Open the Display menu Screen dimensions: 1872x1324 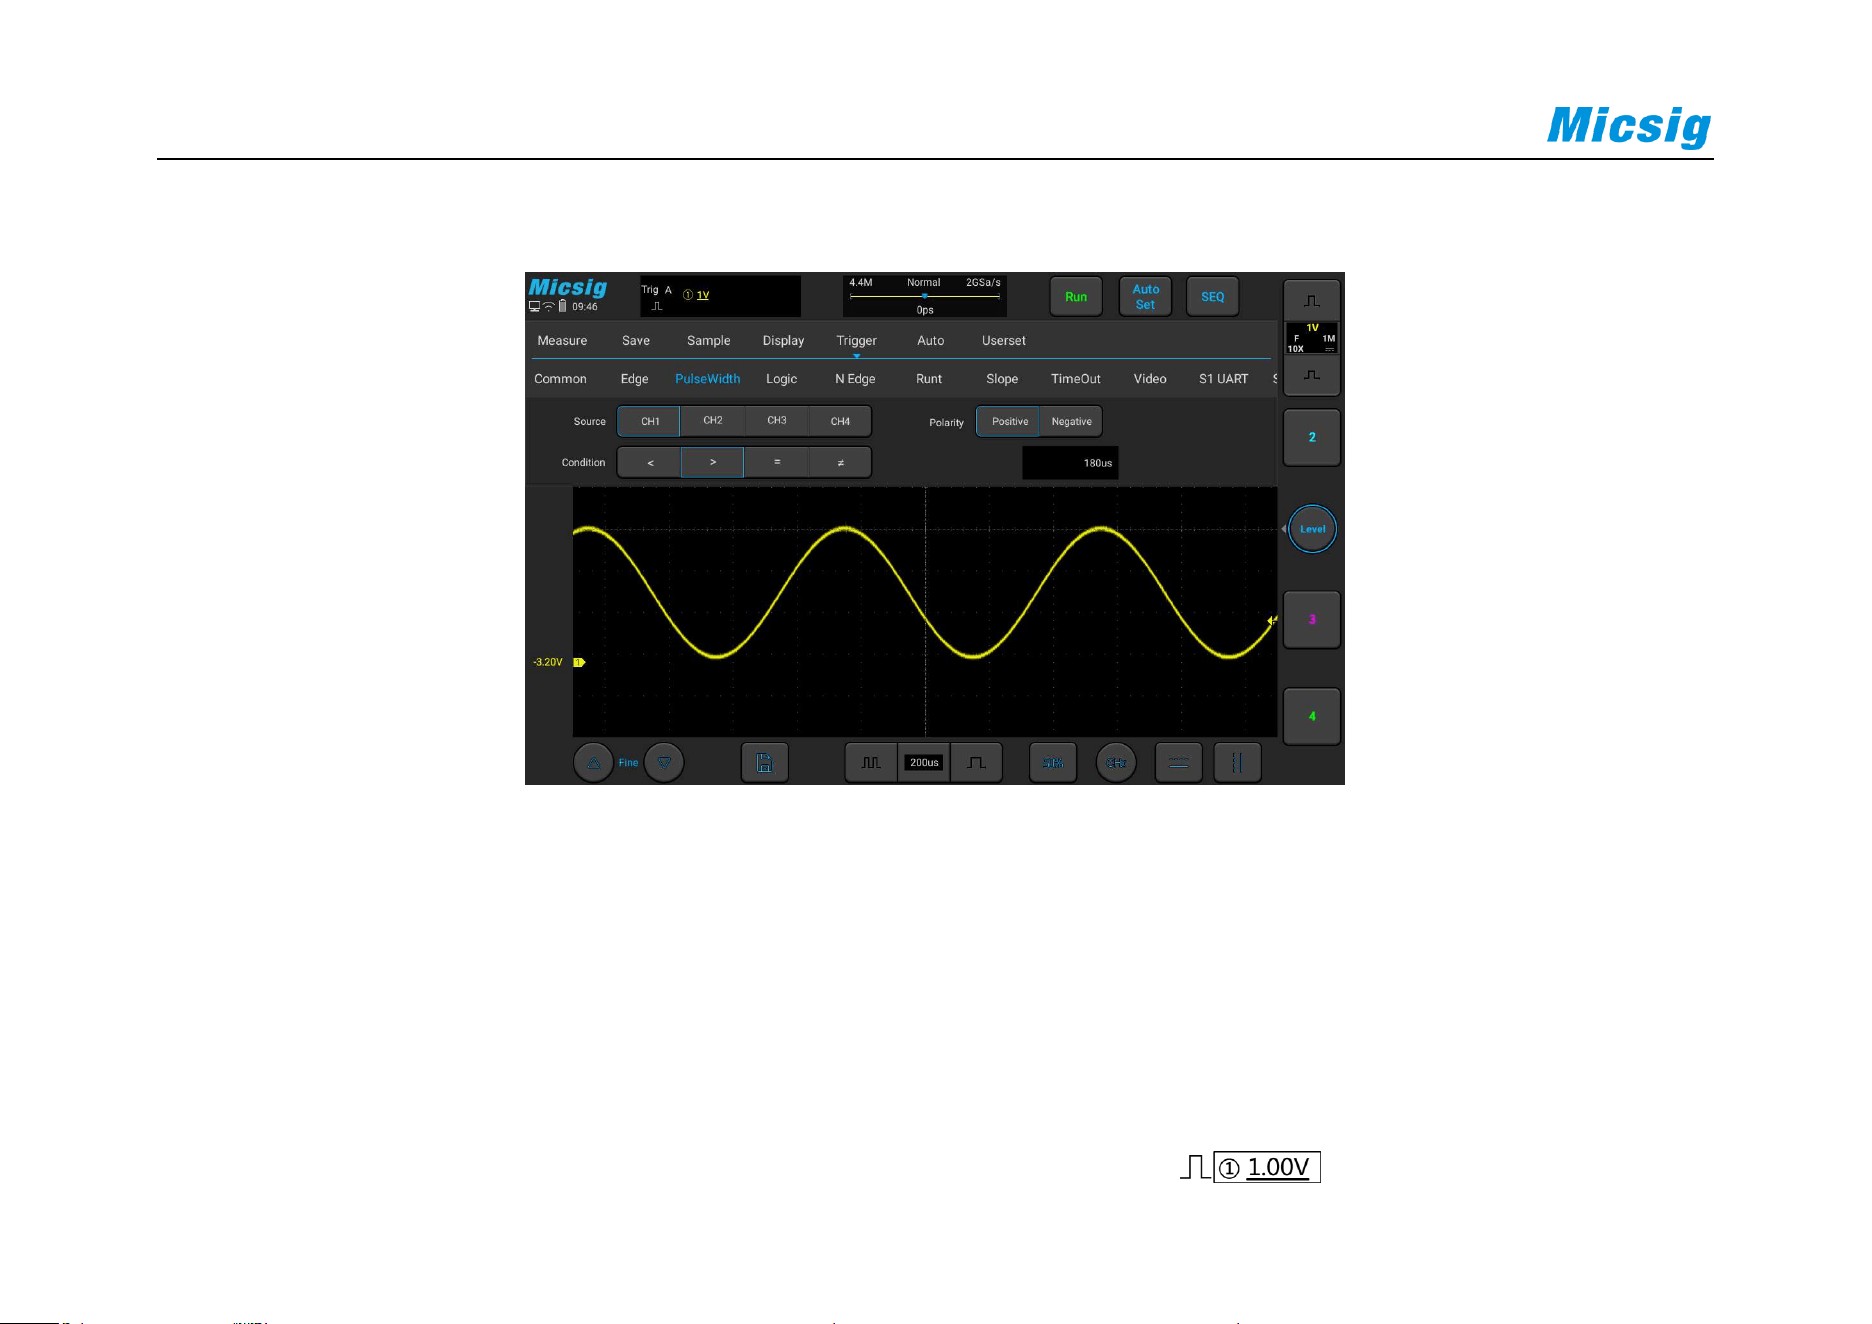pyautogui.click(x=783, y=341)
